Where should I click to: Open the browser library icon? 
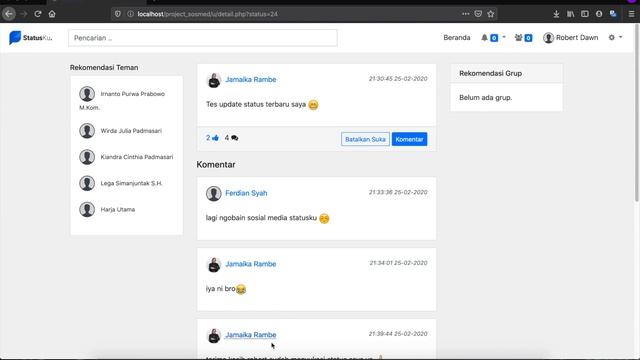(x=570, y=14)
